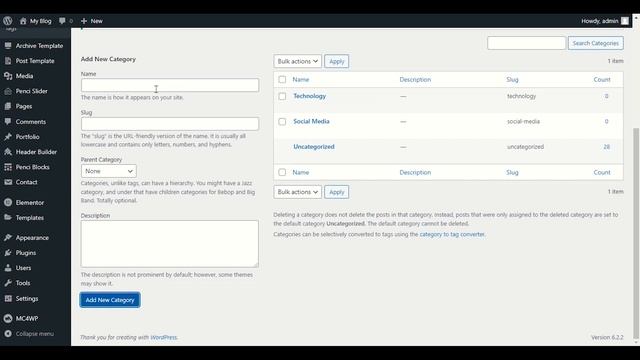Click the Settings sidebar icon
640x360 pixels.
(x=8, y=298)
